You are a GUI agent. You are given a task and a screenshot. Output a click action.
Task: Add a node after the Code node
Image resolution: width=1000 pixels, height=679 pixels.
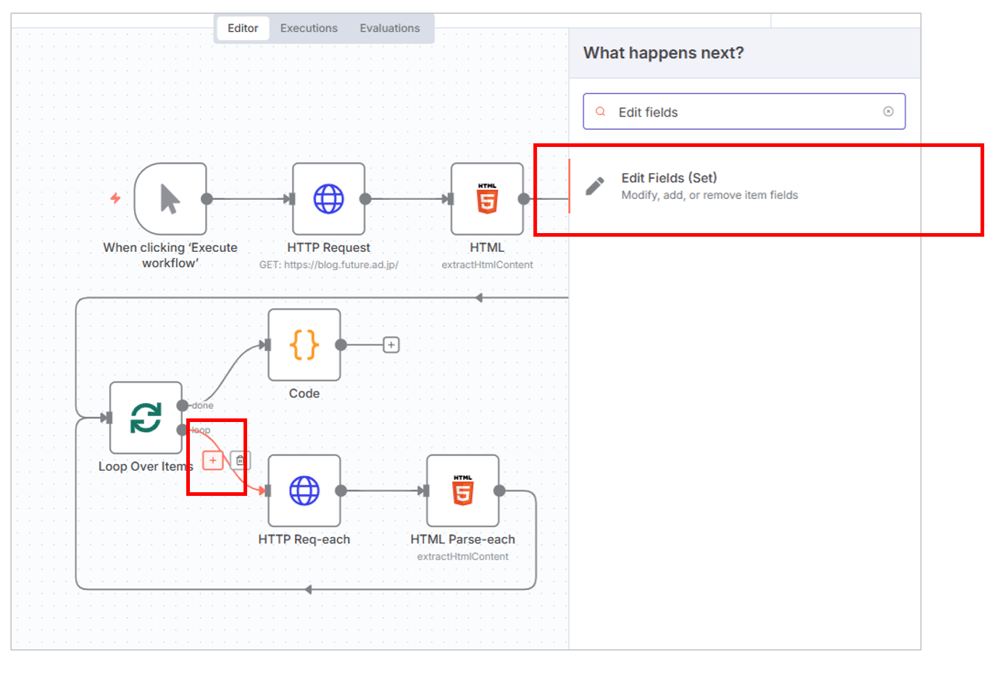pyautogui.click(x=391, y=345)
